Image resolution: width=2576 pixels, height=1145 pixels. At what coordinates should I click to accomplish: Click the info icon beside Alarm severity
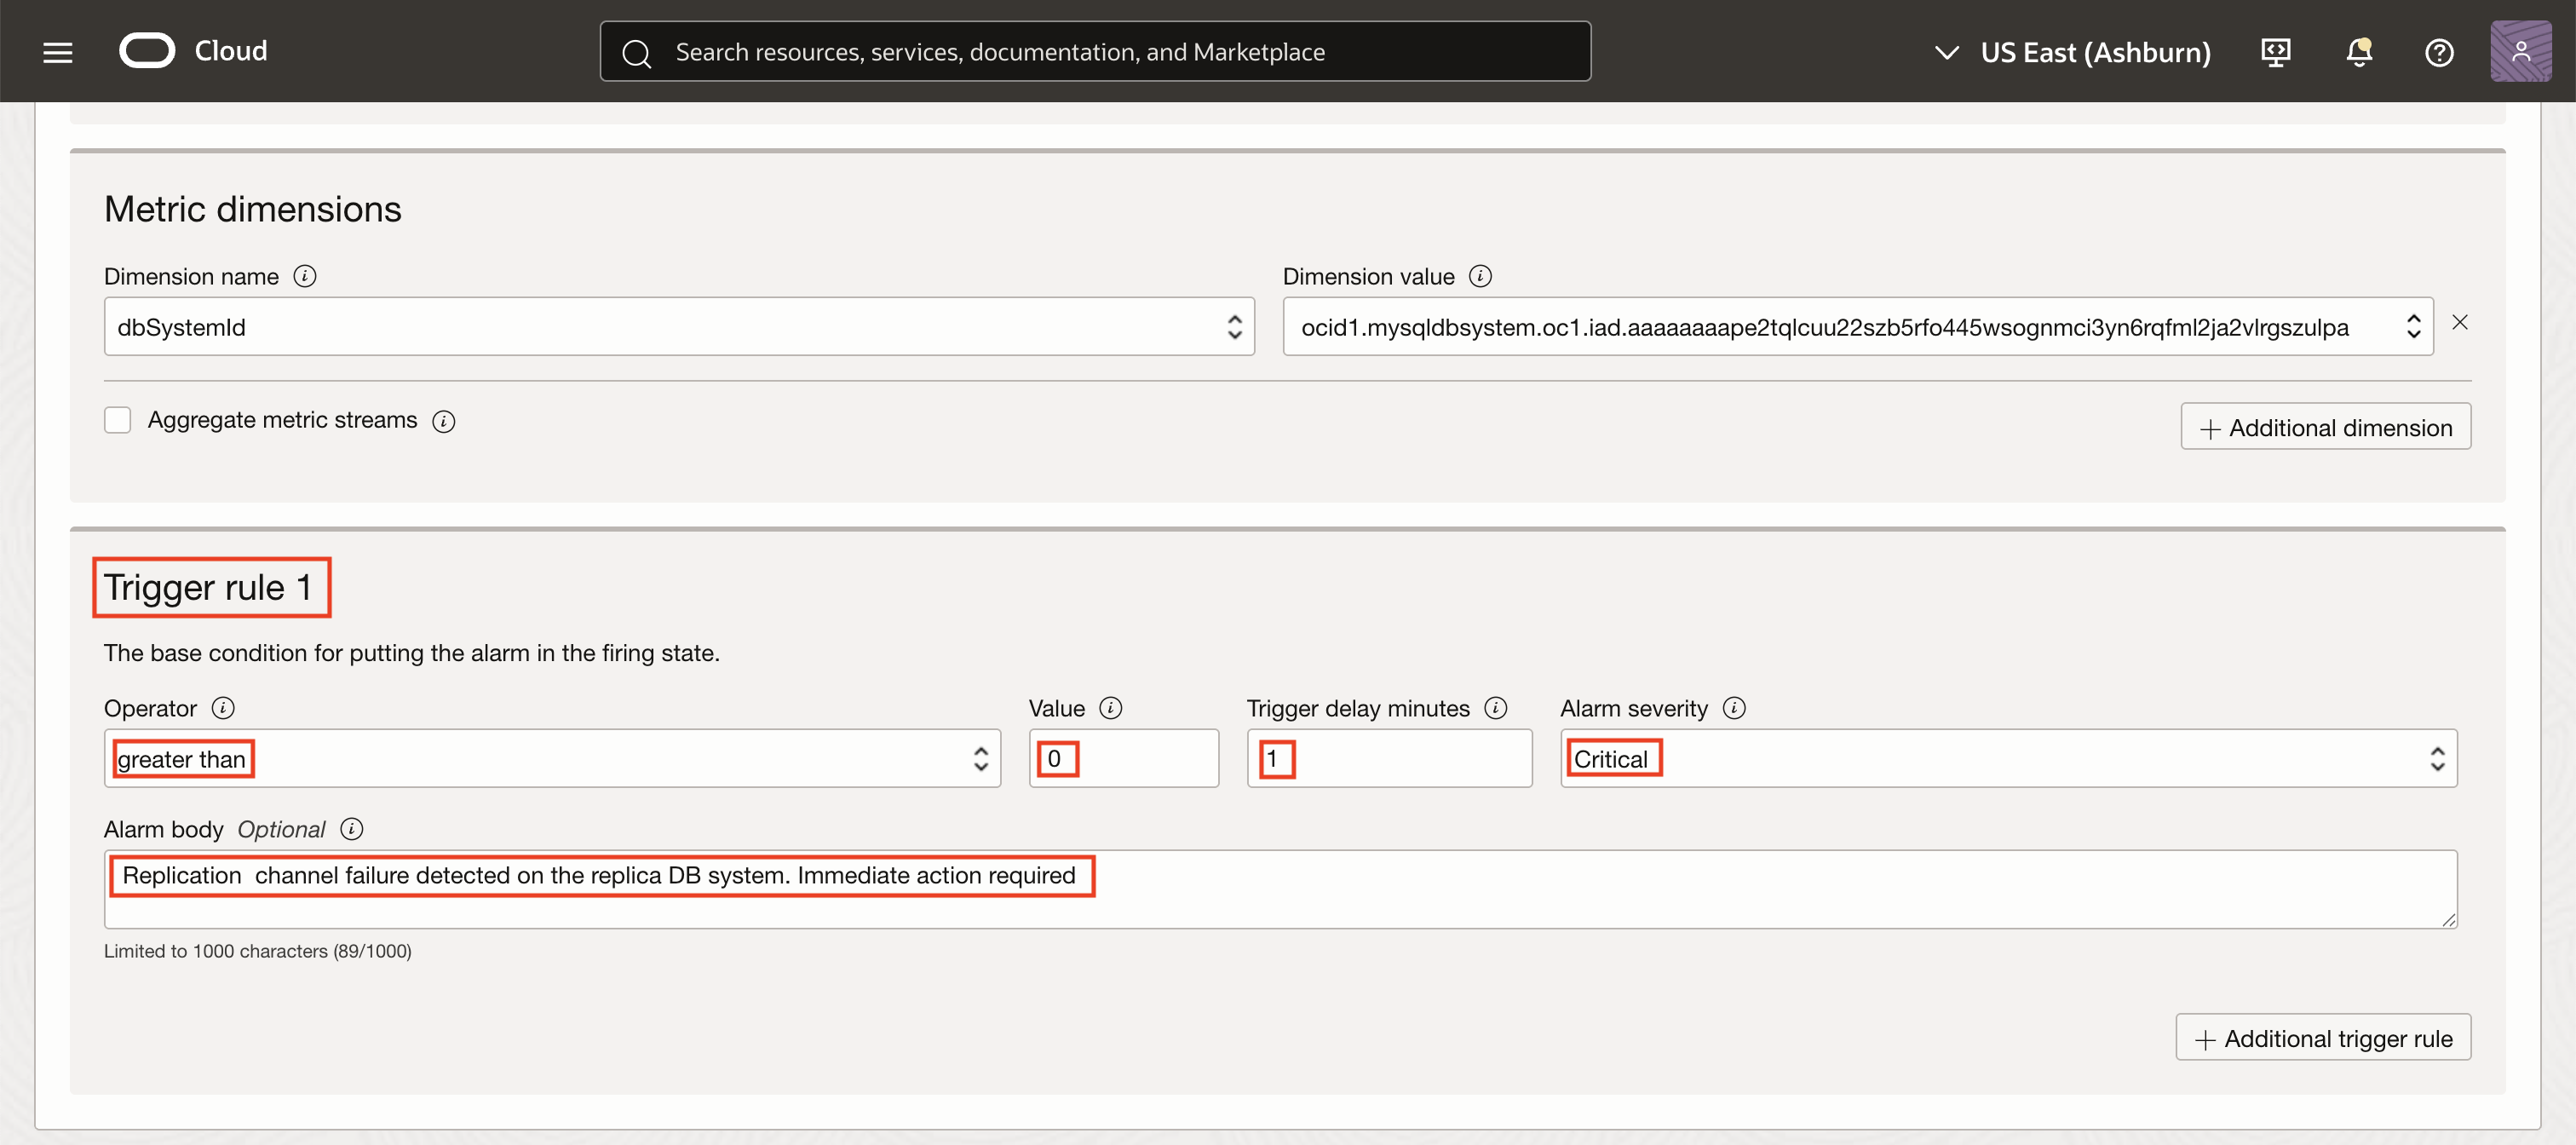click(x=1735, y=707)
